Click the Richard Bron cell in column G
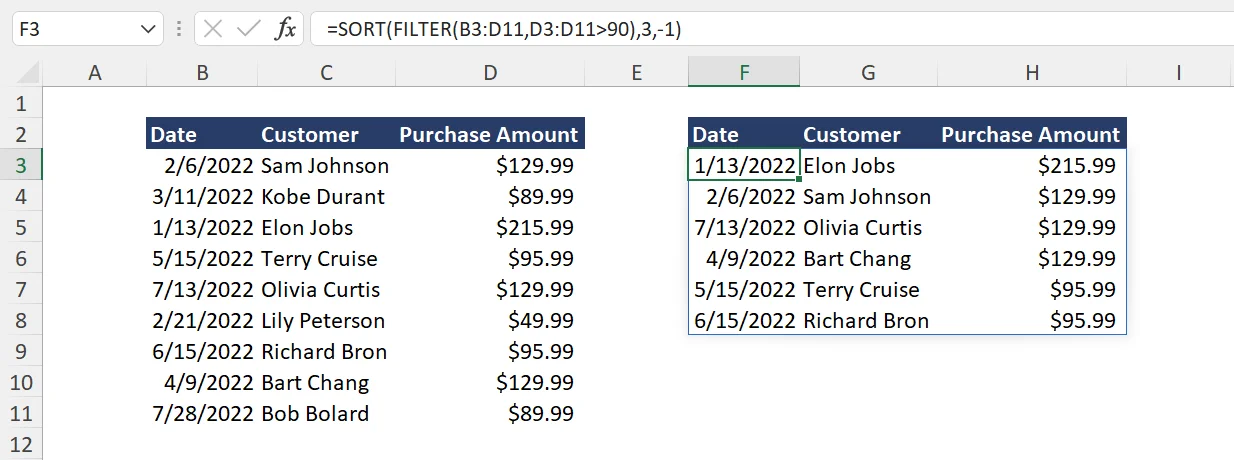 tap(866, 321)
